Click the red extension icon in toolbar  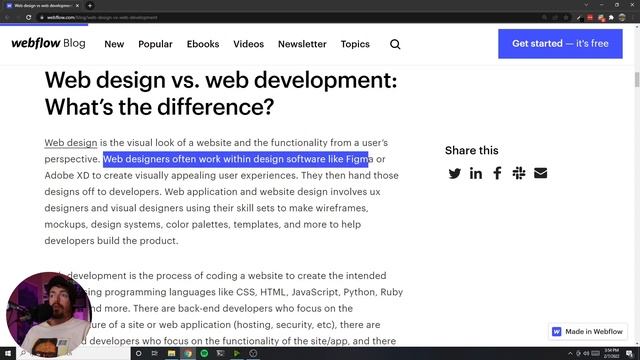pyautogui.click(x=590, y=18)
